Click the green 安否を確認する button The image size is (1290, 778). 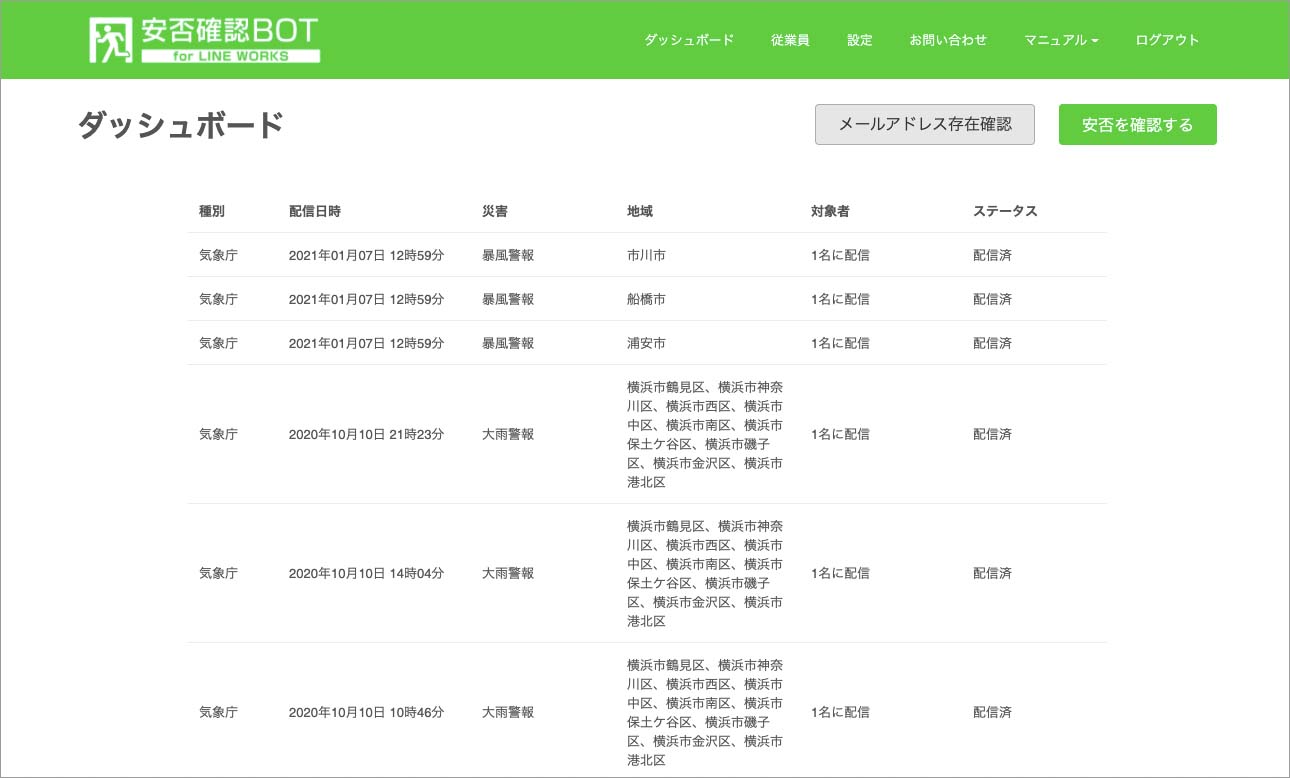(x=1137, y=125)
